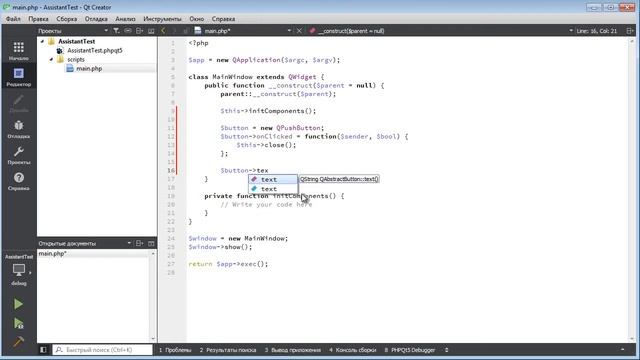Open the Отладка debug mode
The height and width of the screenshot is (360, 640).
[18, 129]
